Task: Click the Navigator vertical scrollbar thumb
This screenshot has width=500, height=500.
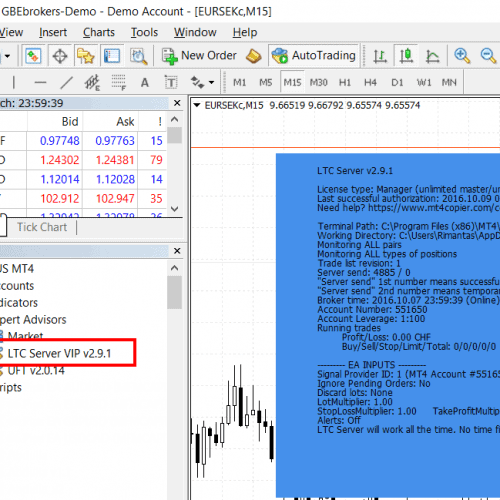Action: coord(174,293)
